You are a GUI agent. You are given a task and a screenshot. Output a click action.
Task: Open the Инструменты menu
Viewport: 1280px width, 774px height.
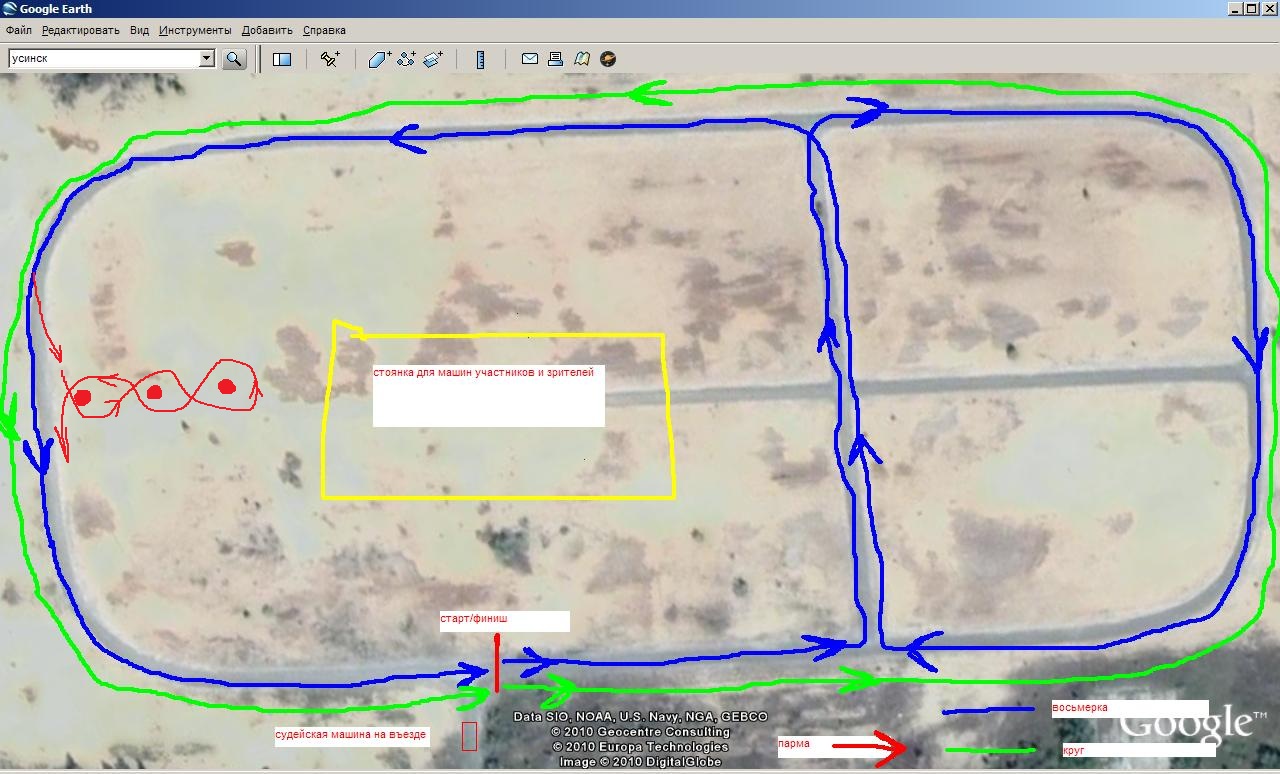(x=195, y=30)
